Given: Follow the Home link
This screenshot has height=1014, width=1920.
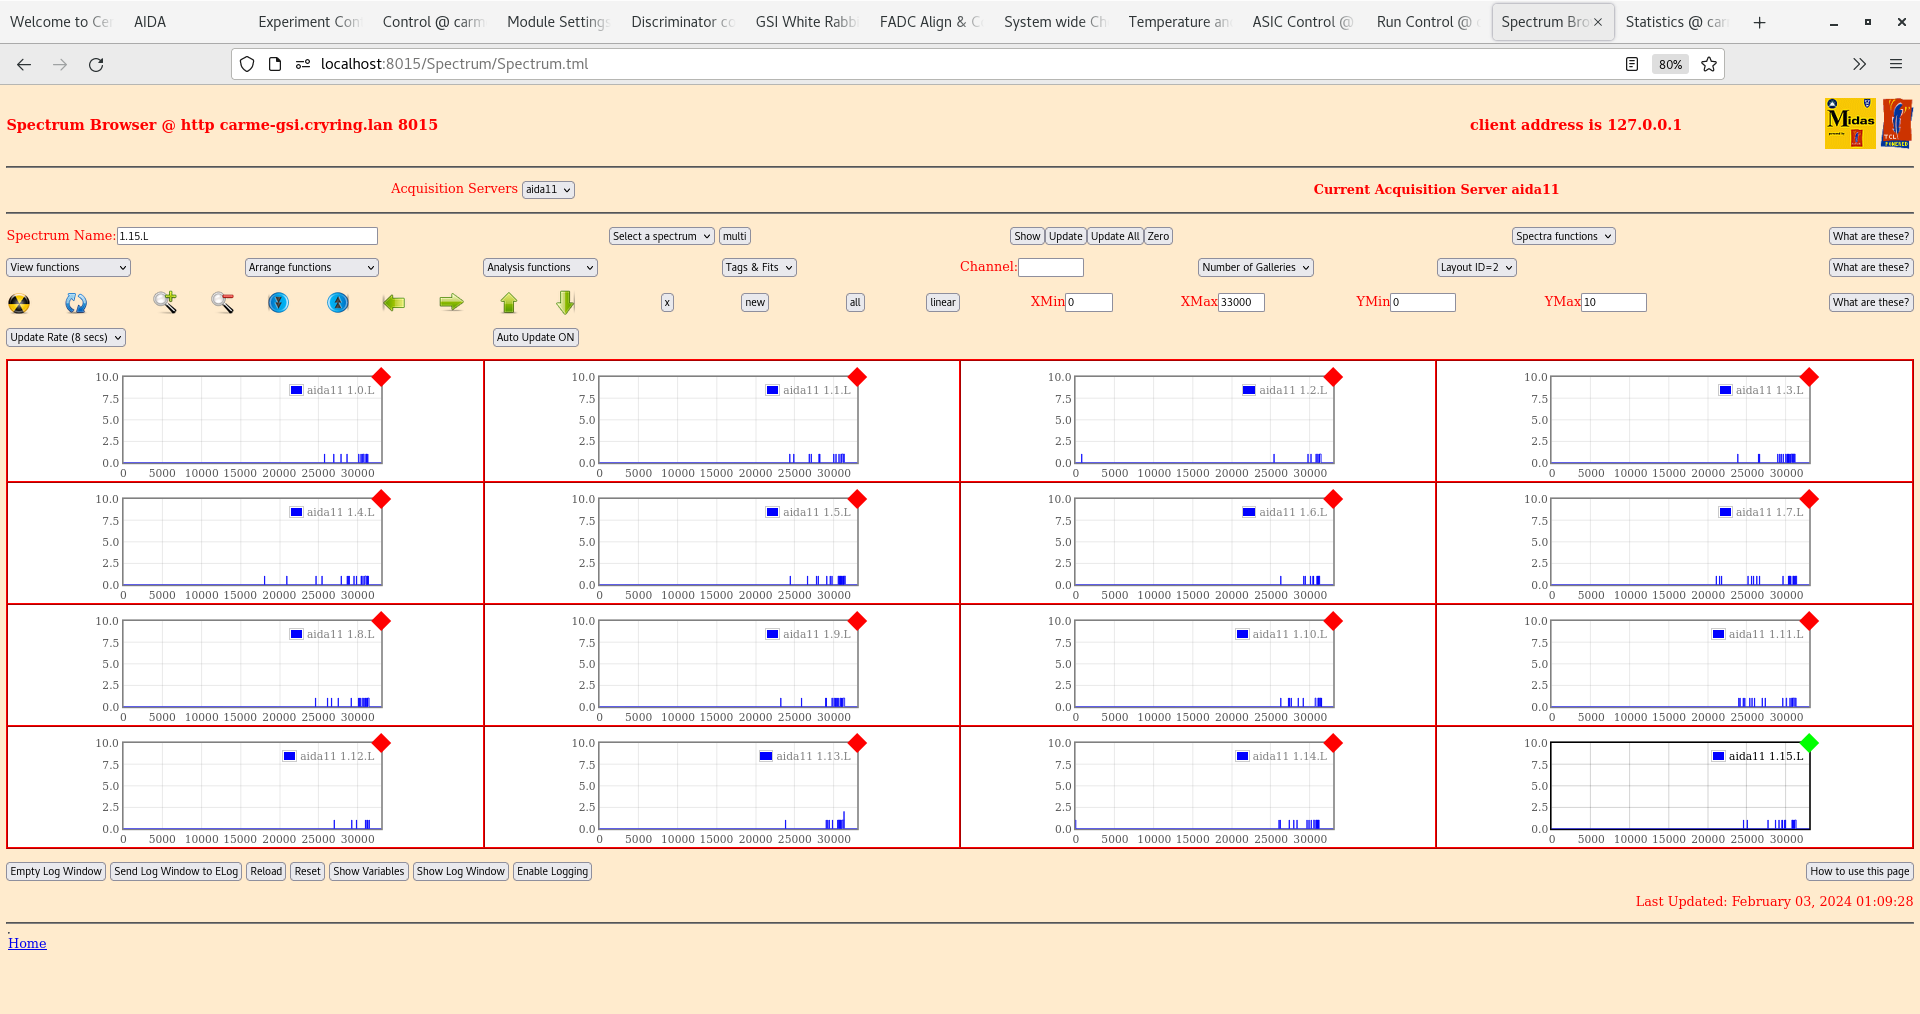Looking at the screenshot, I should (x=27, y=943).
